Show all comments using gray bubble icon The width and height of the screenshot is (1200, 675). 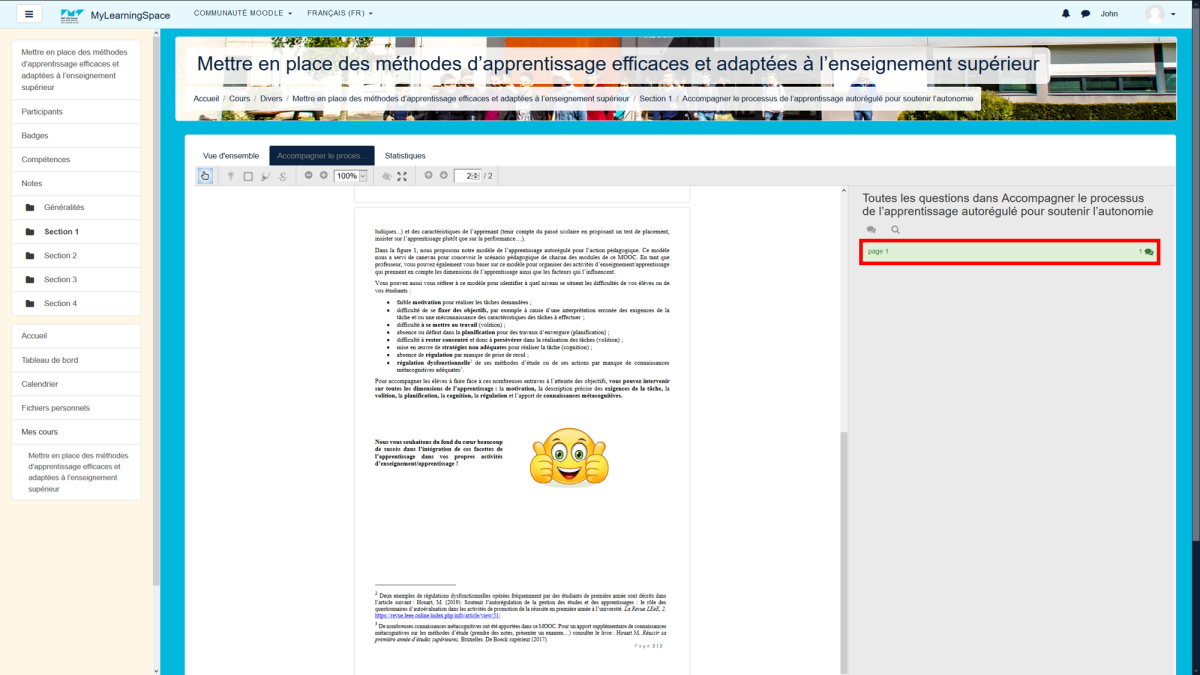click(872, 230)
